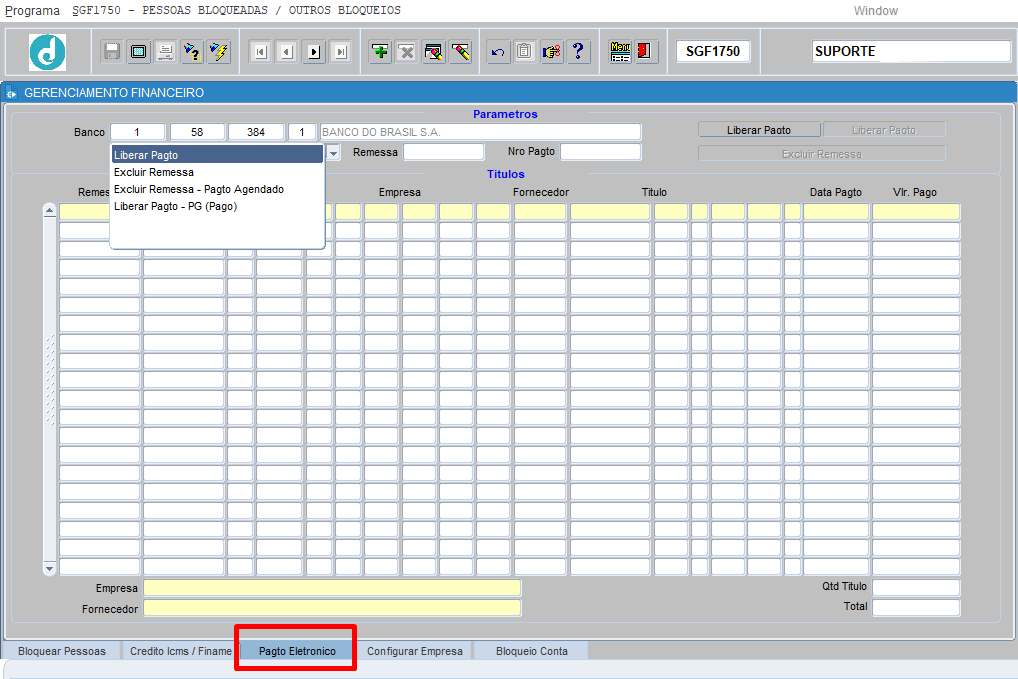This screenshot has height=679, width=1018.
Task: Click the Nro Pagto input field
Action: tap(601, 152)
